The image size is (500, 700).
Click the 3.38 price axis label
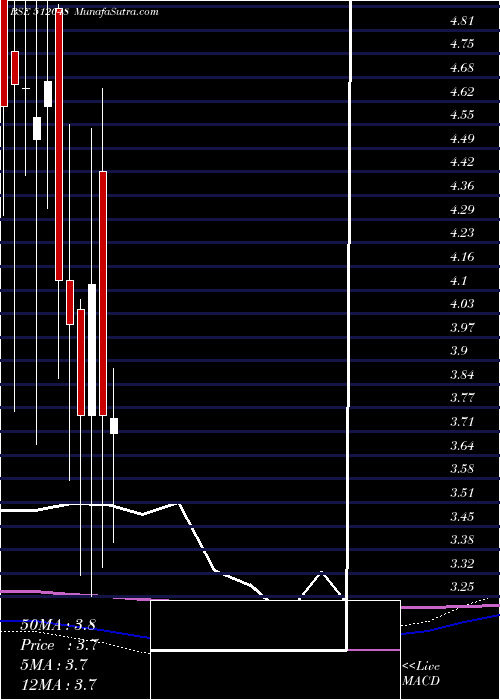[462, 540]
